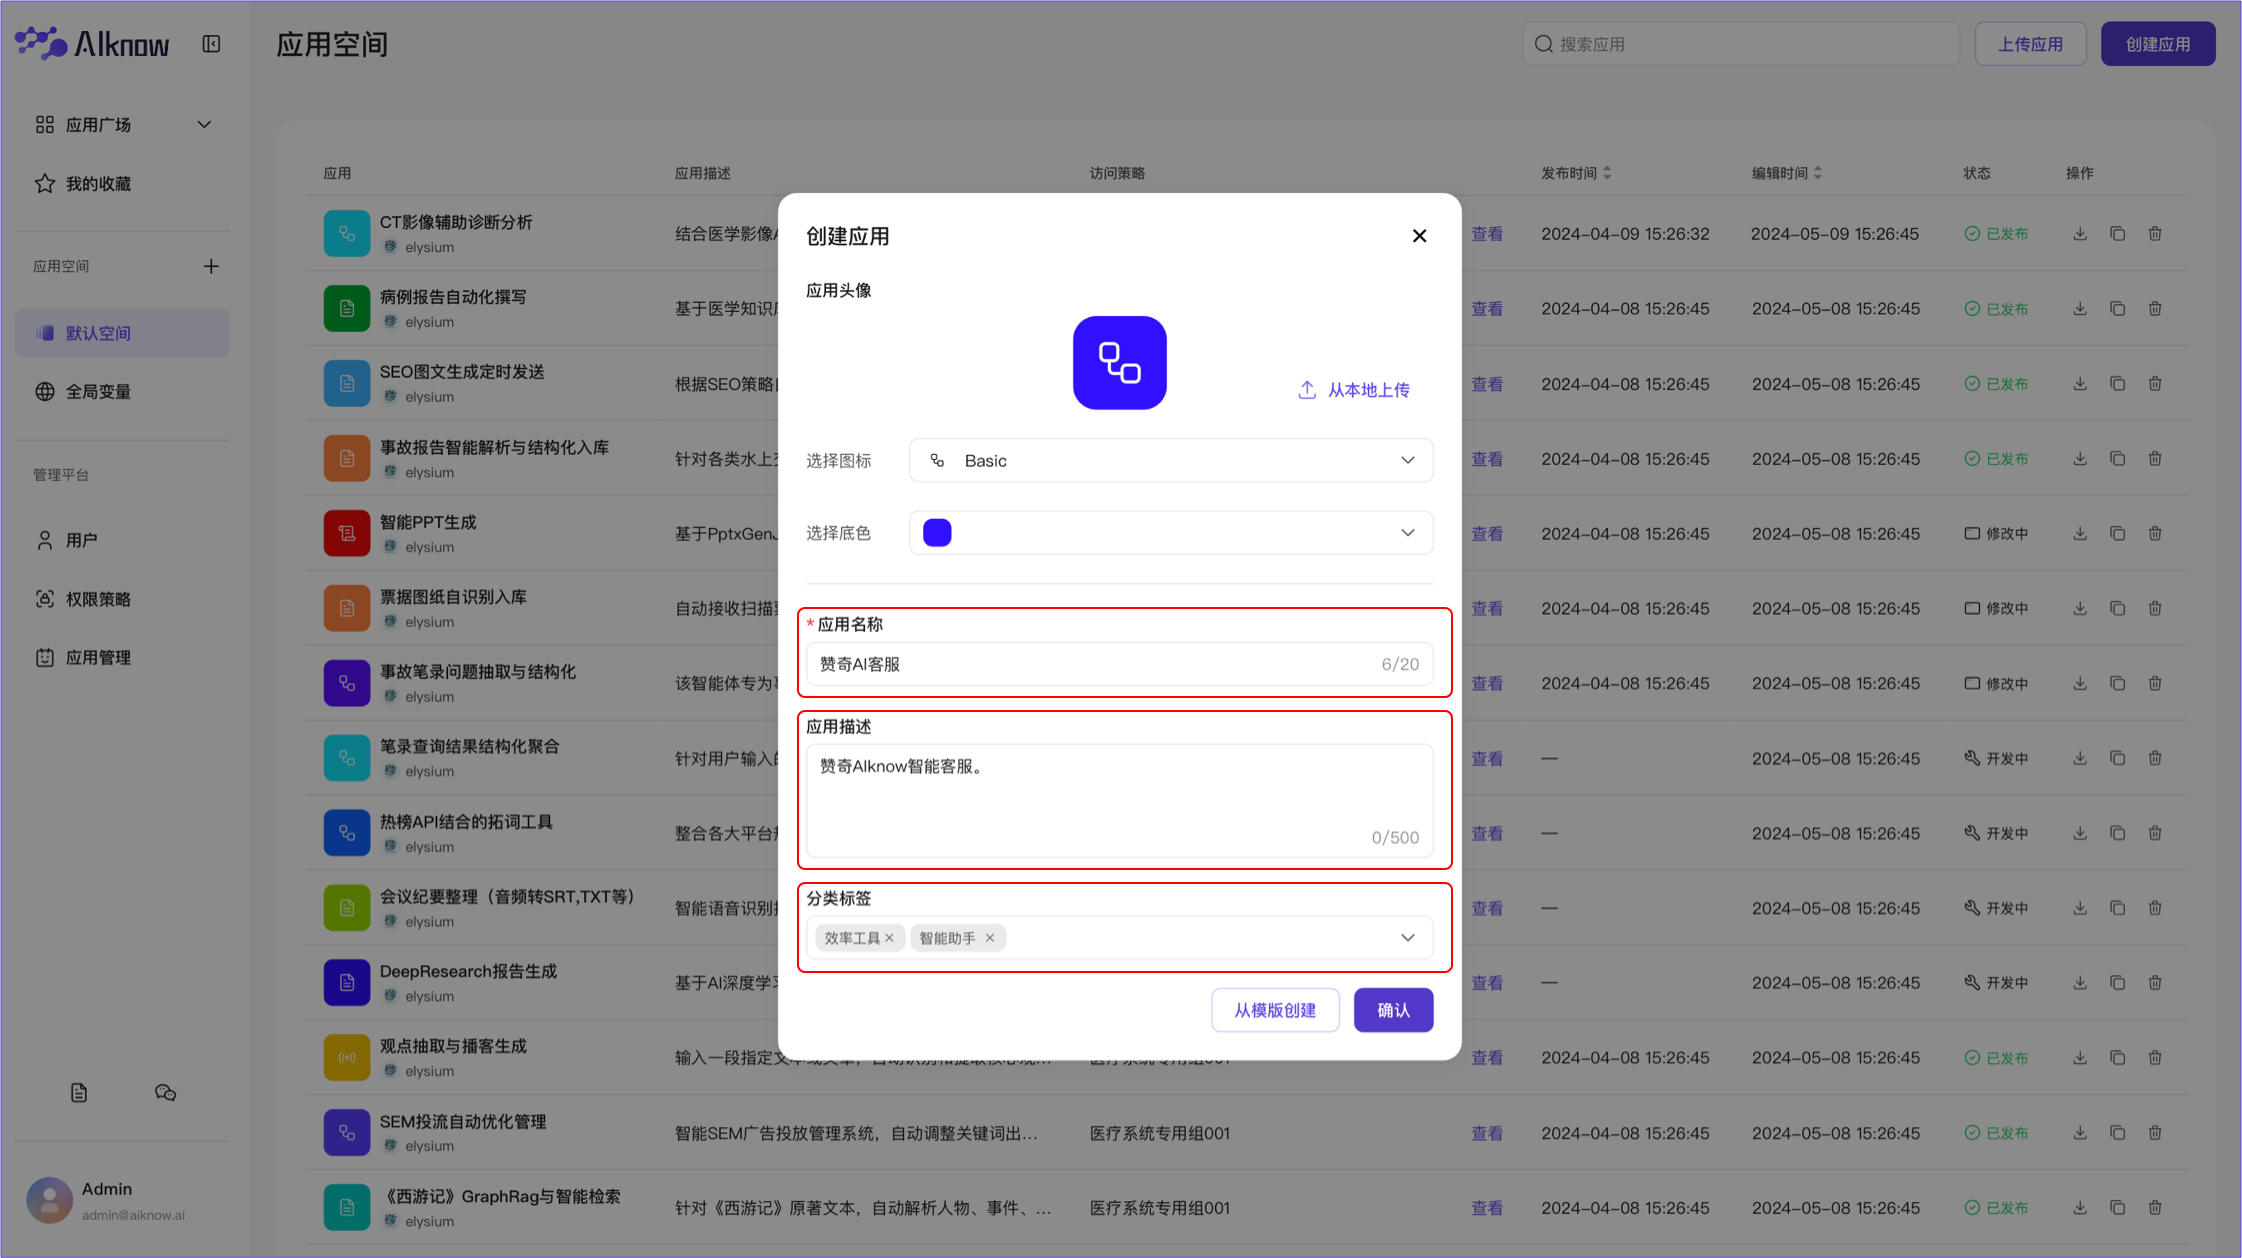The height and width of the screenshot is (1258, 2242).
Task: Select the 权限策略 permissions icon
Action: pos(44,598)
